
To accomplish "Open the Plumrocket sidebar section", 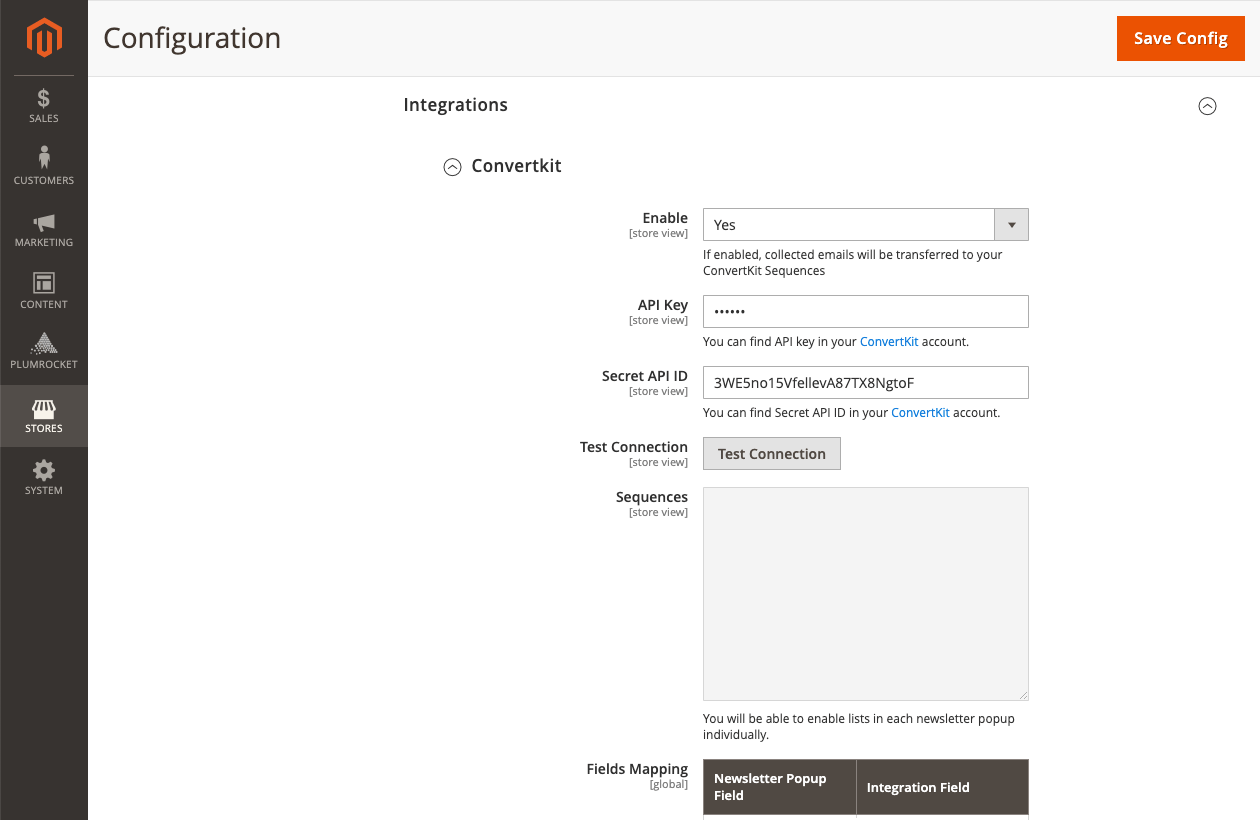I will pyautogui.click(x=43, y=352).
